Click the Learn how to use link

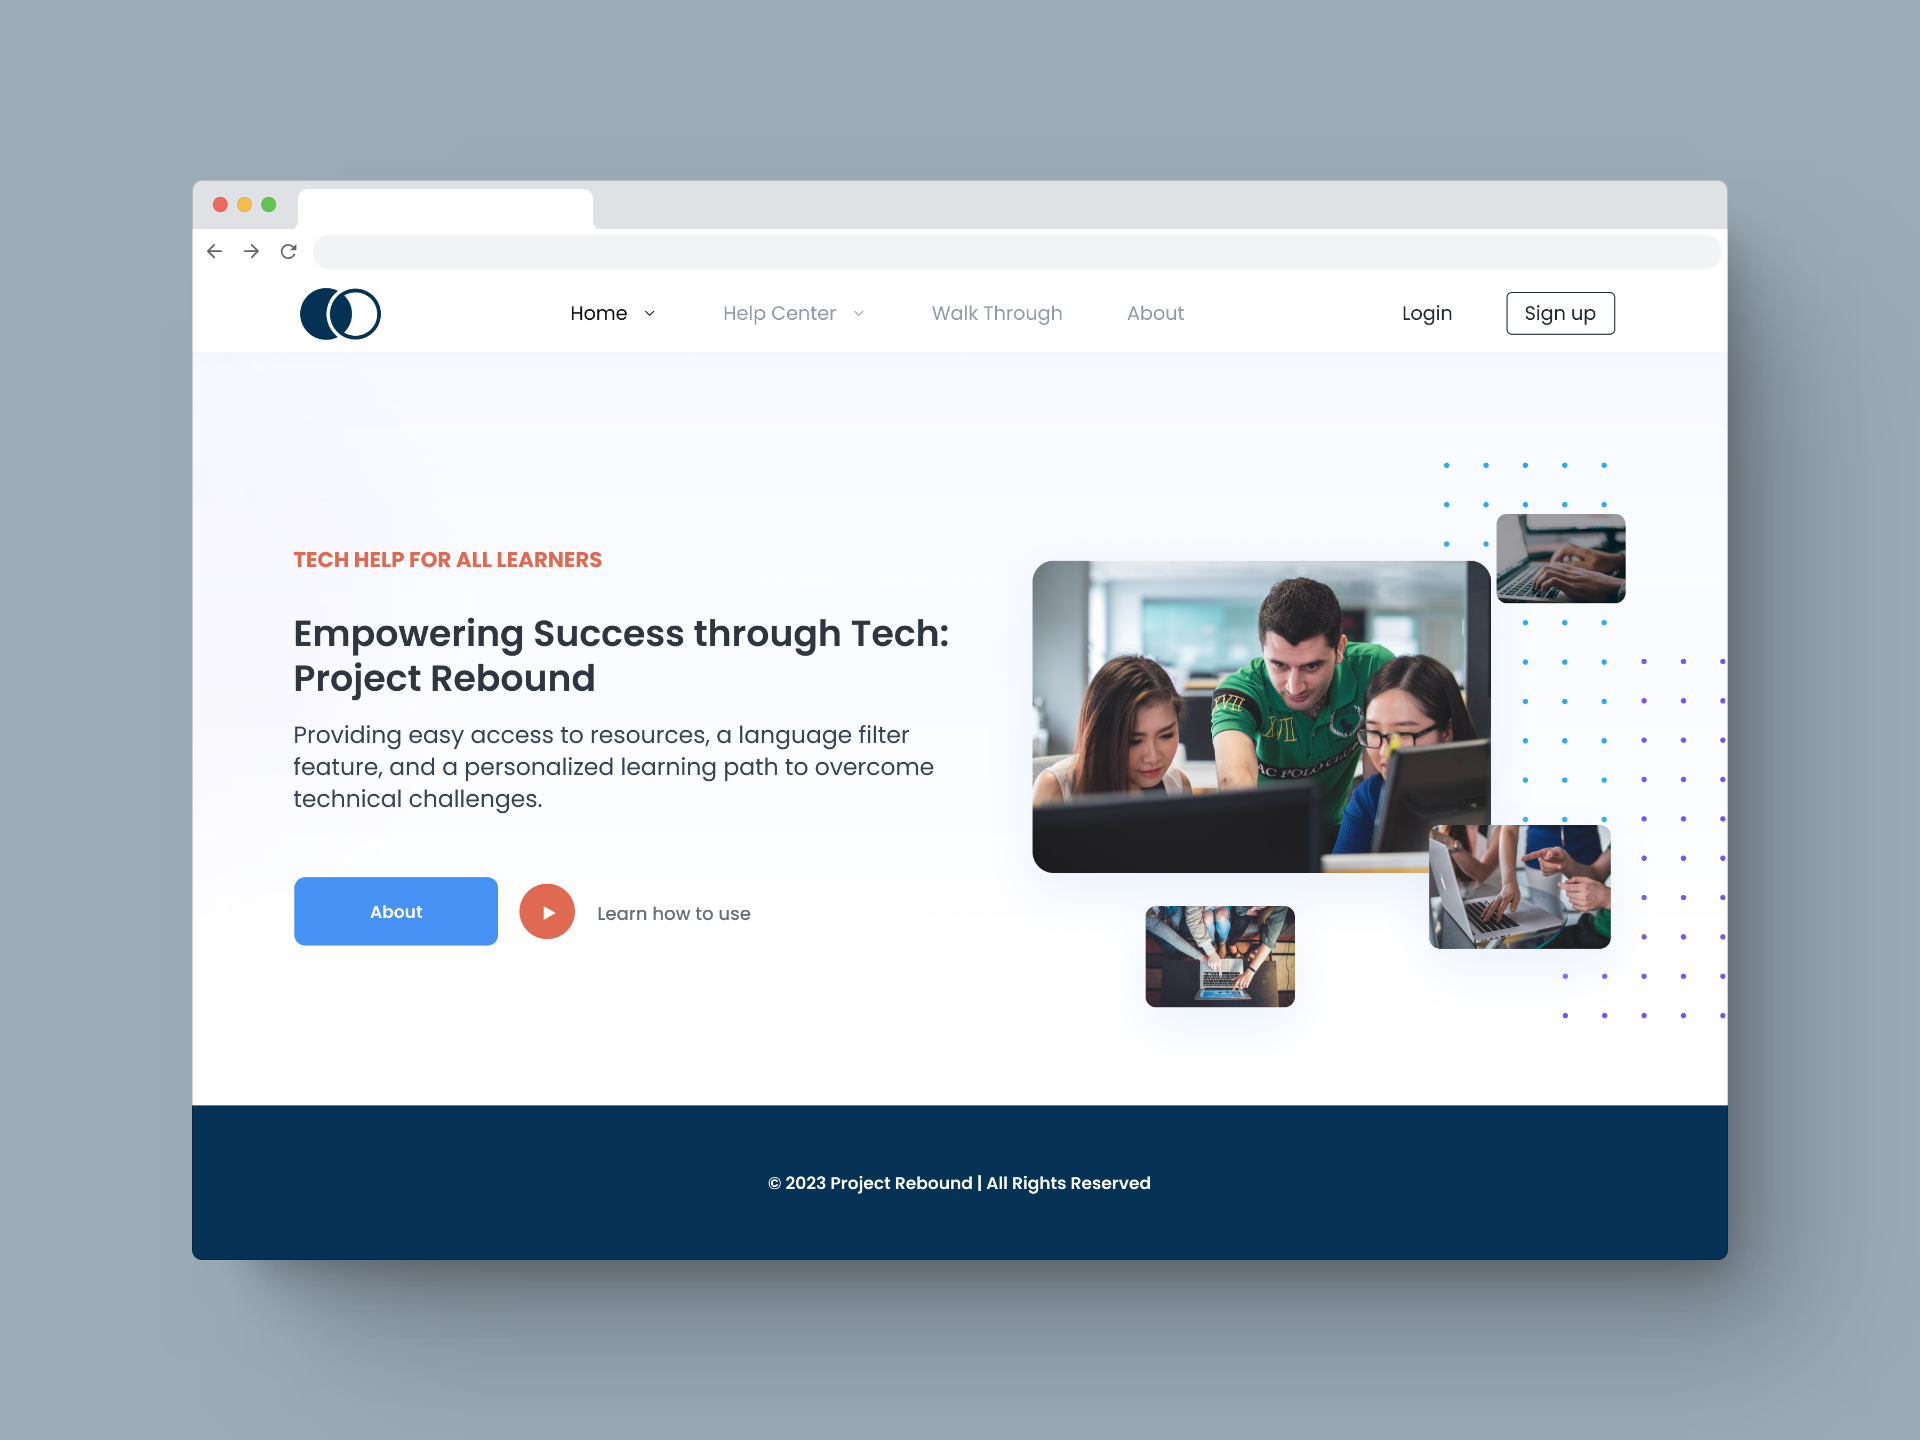(x=674, y=912)
